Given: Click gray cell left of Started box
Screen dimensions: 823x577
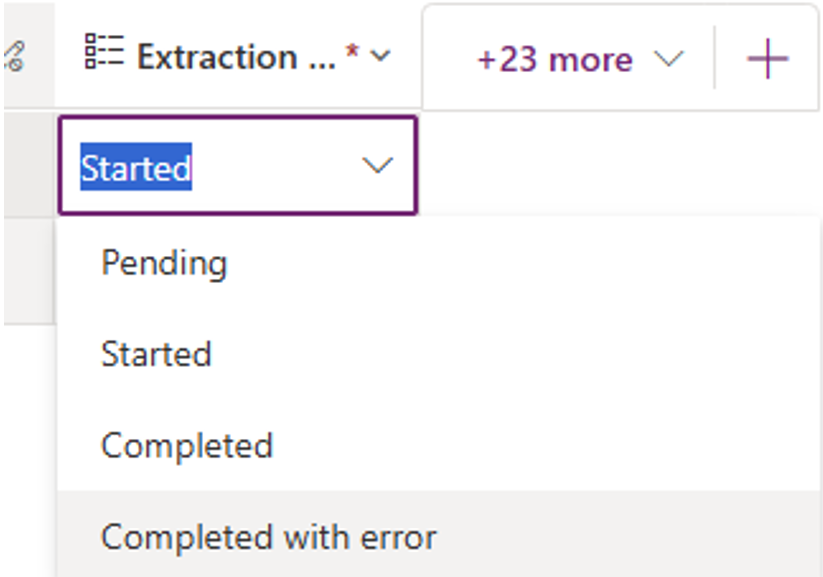Looking at the screenshot, I should [x=27, y=165].
